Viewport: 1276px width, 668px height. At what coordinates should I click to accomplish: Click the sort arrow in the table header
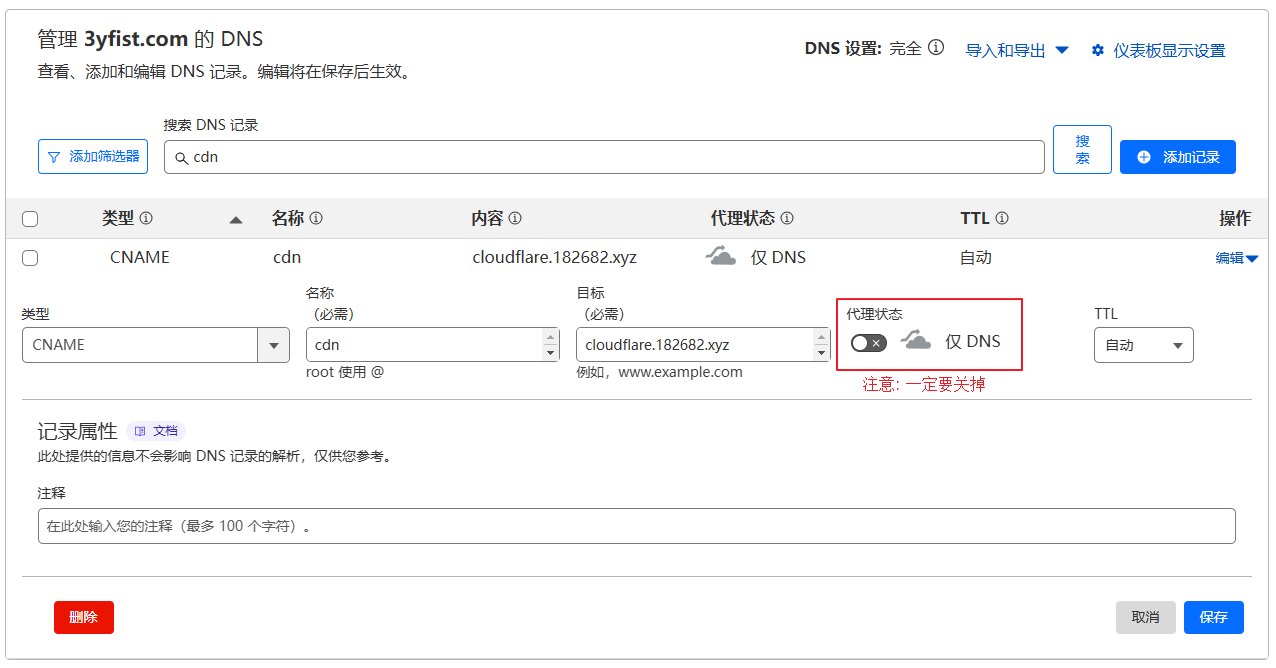pyautogui.click(x=236, y=220)
